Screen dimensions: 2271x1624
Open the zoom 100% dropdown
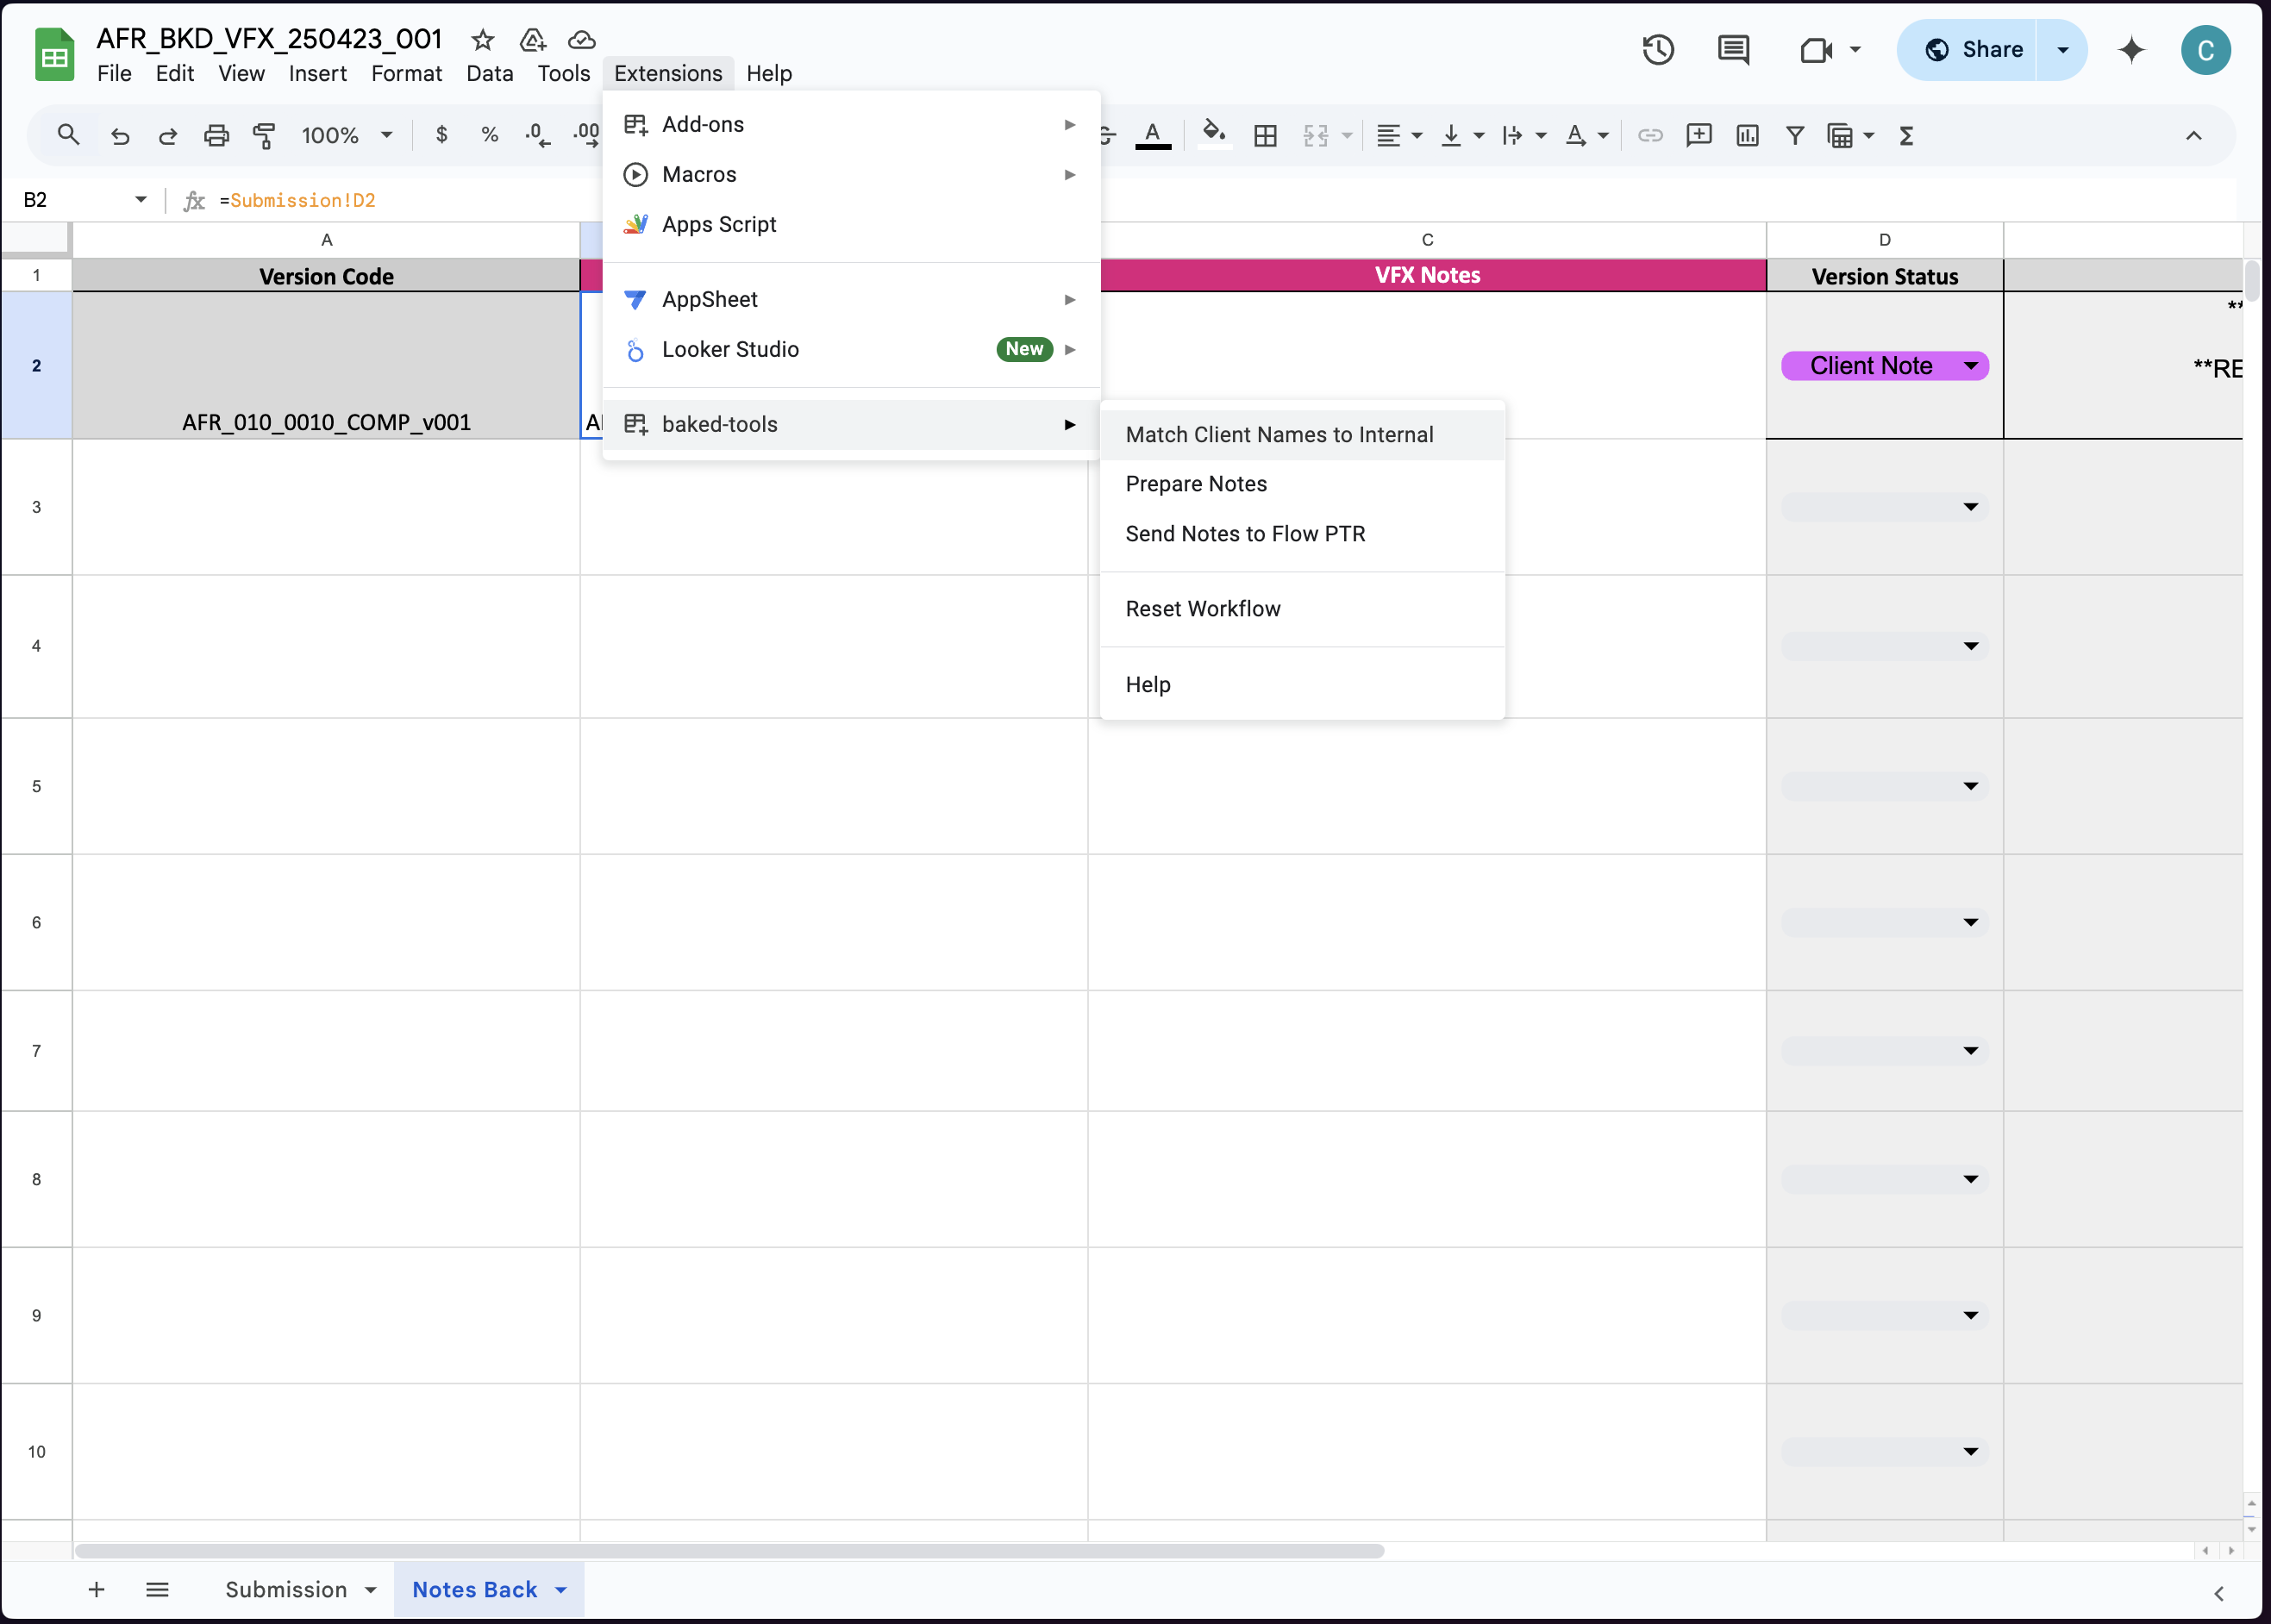[x=346, y=135]
